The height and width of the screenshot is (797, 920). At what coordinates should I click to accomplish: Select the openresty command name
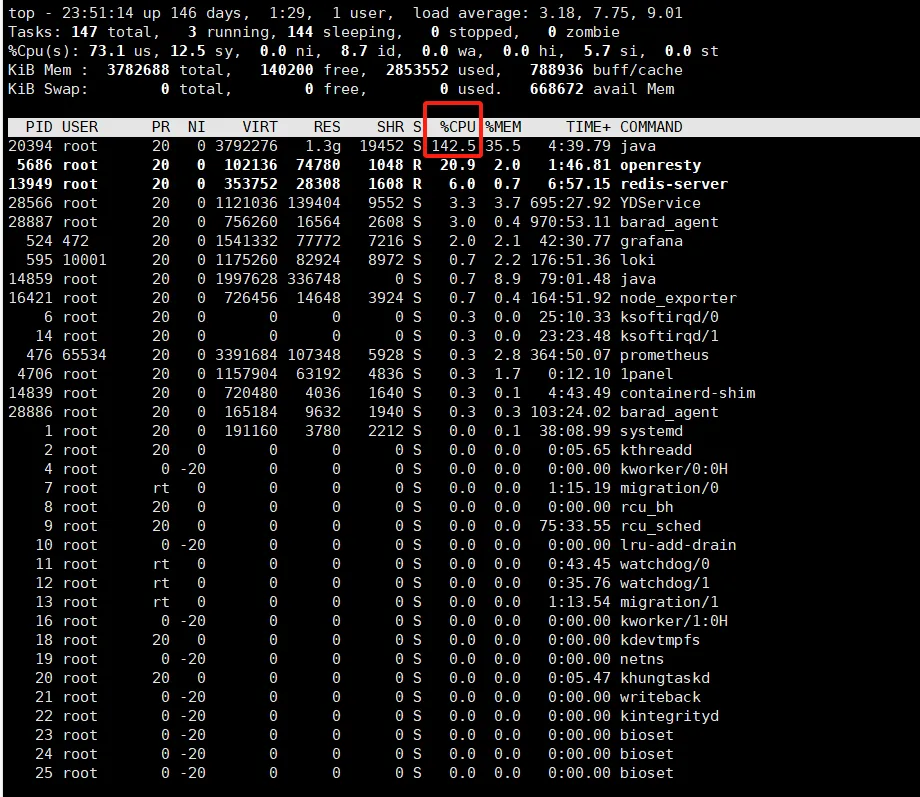pyautogui.click(x=661, y=165)
